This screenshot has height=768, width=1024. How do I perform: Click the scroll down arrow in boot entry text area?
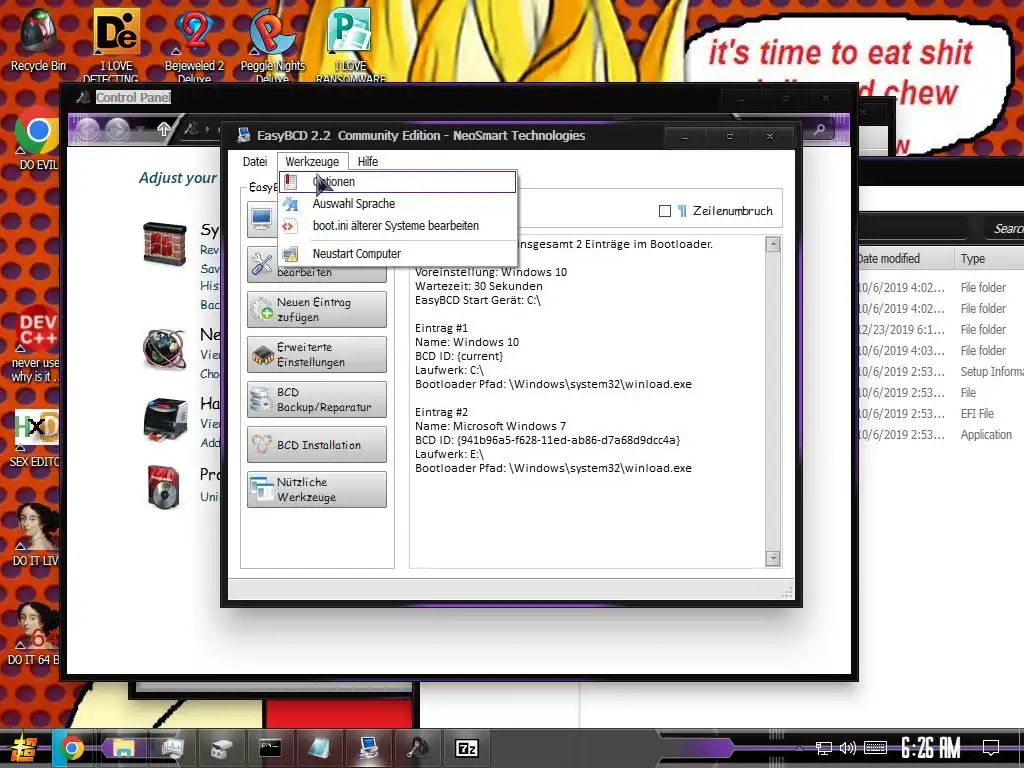[773, 558]
